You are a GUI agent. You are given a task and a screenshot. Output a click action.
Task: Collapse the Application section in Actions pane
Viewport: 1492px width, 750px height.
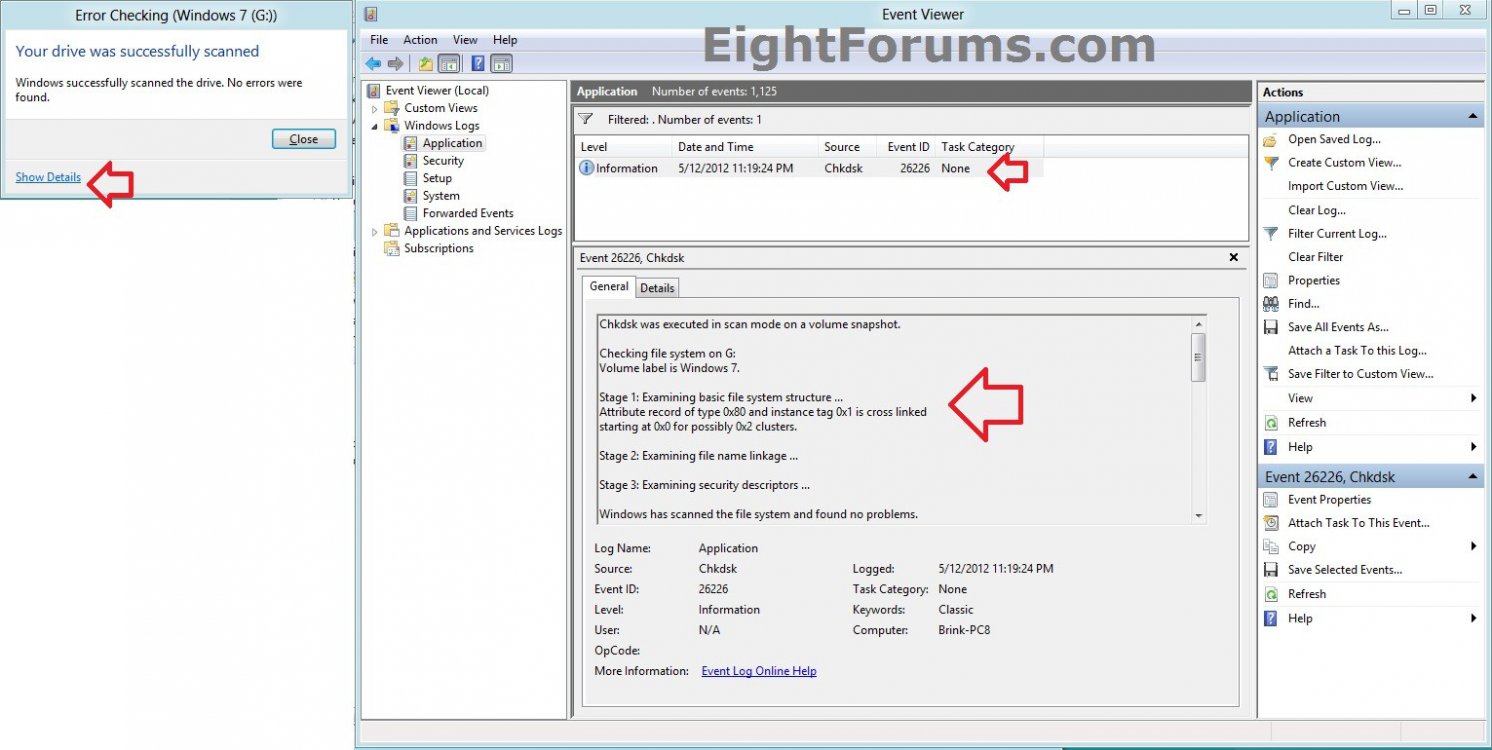1473,117
